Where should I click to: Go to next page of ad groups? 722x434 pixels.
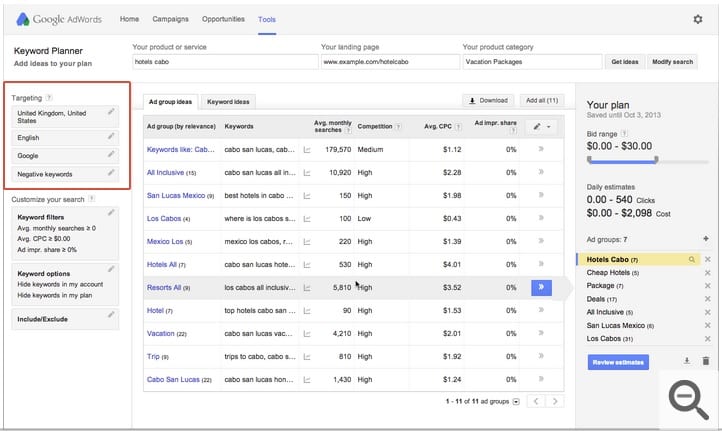(555, 401)
